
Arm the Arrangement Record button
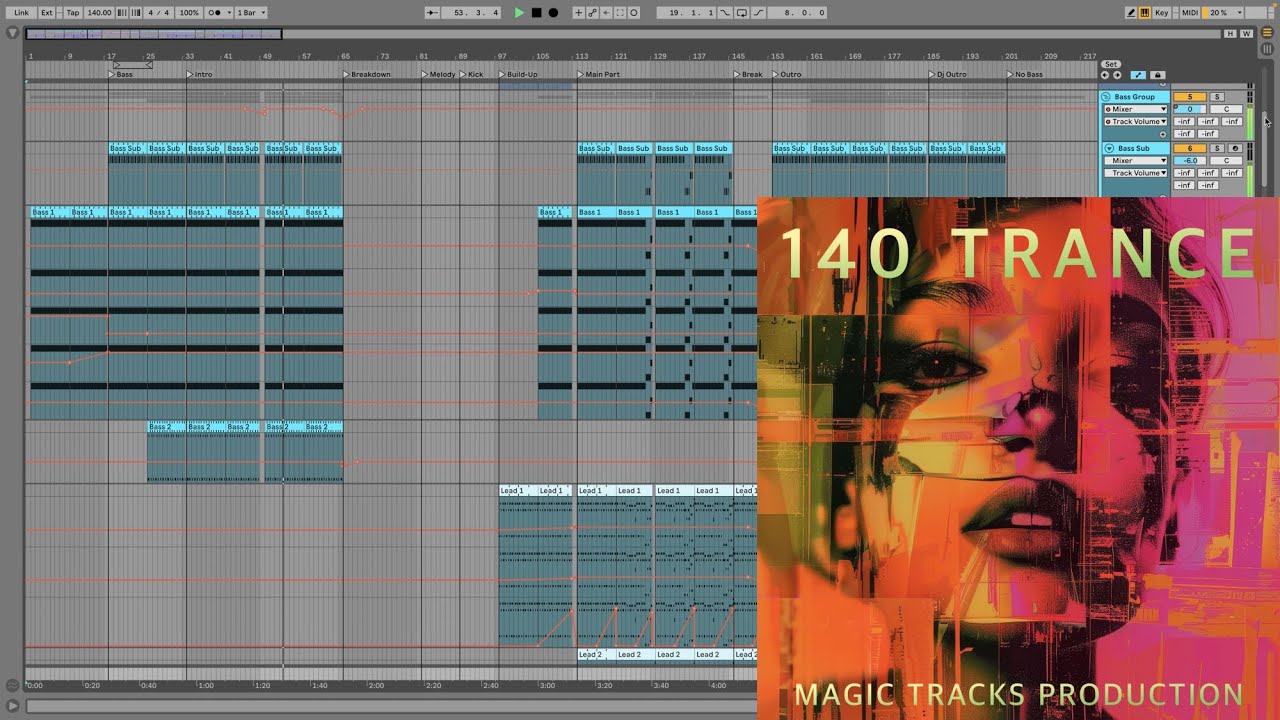tap(553, 13)
